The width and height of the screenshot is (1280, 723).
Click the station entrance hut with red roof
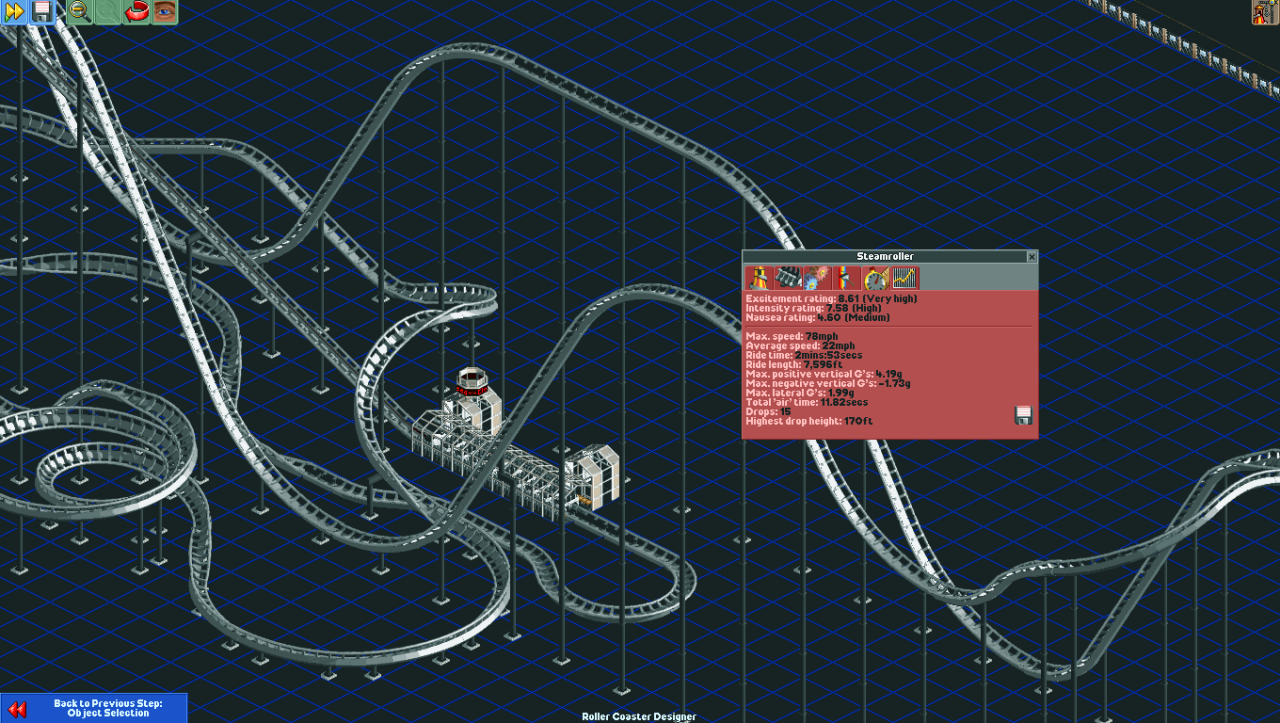471,401
